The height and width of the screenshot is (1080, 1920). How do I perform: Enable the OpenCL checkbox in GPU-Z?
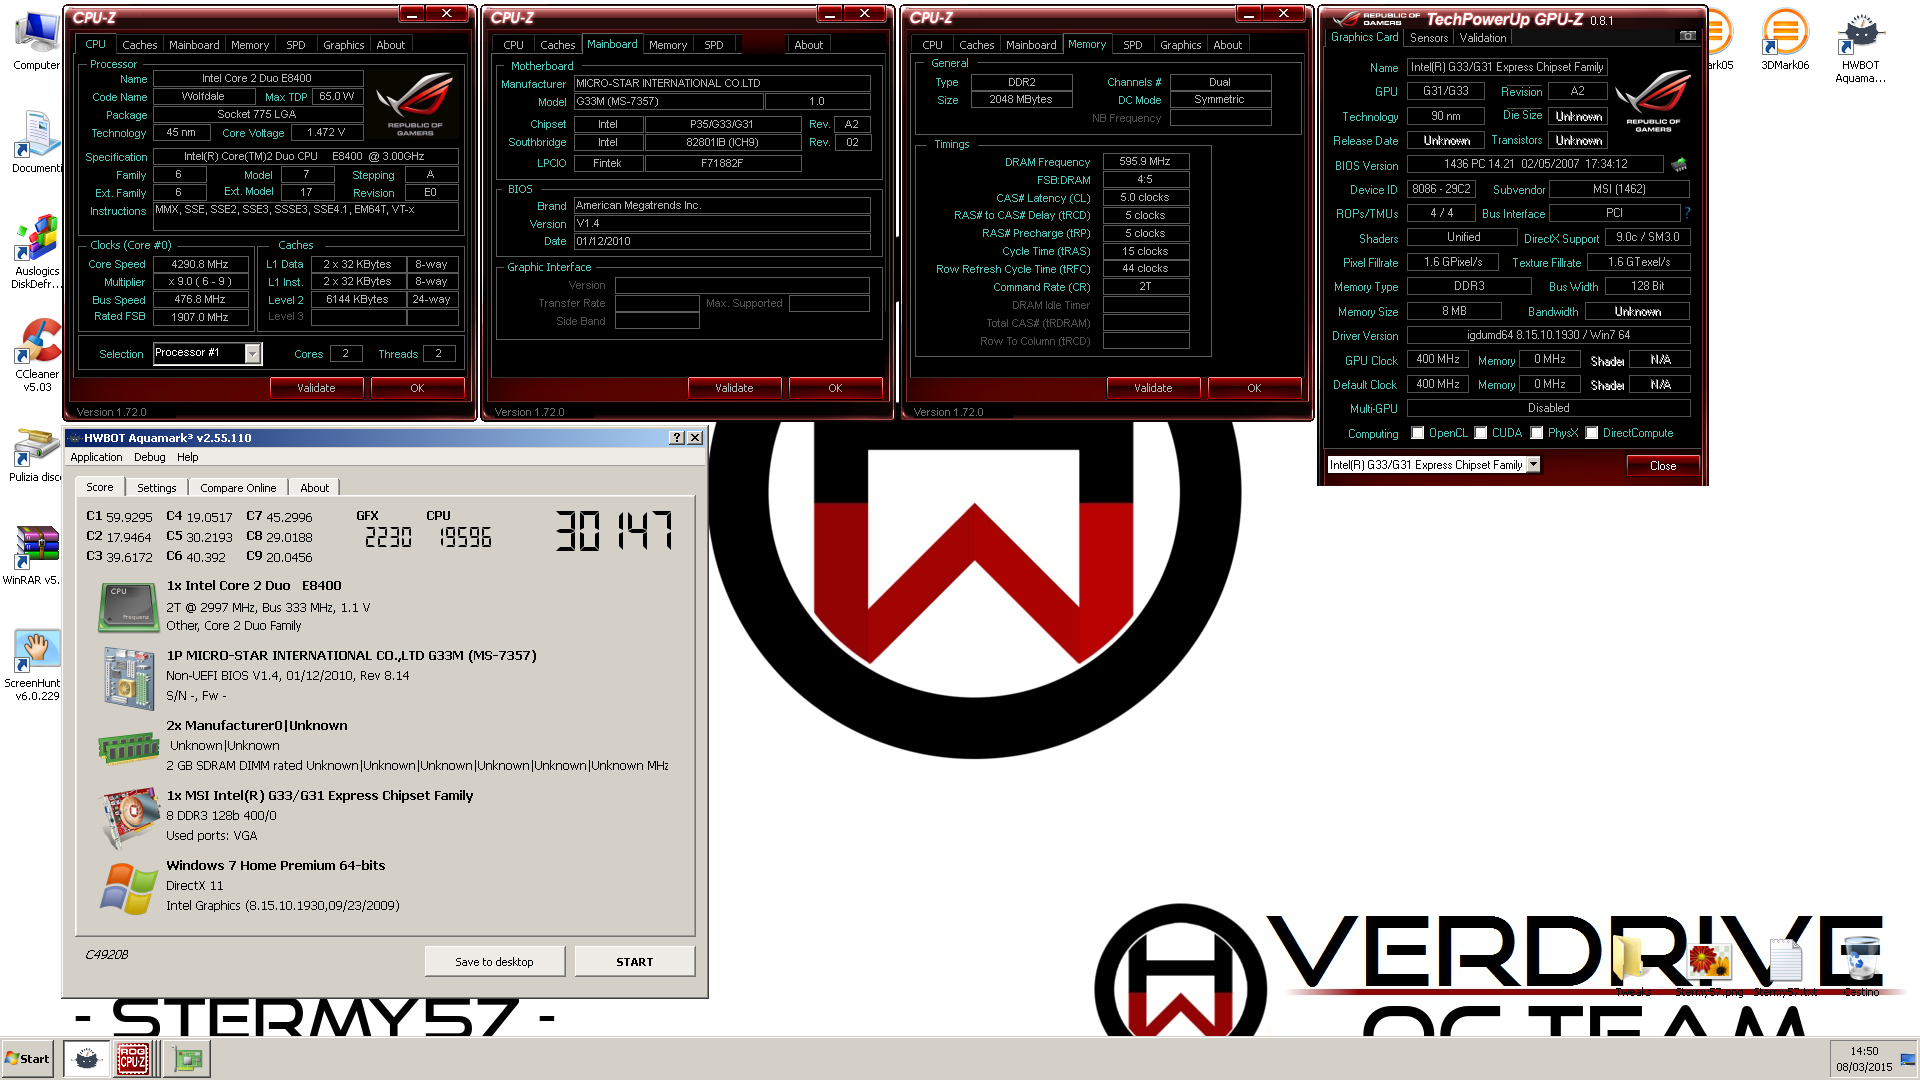pyautogui.click(x=1418, y=433)
